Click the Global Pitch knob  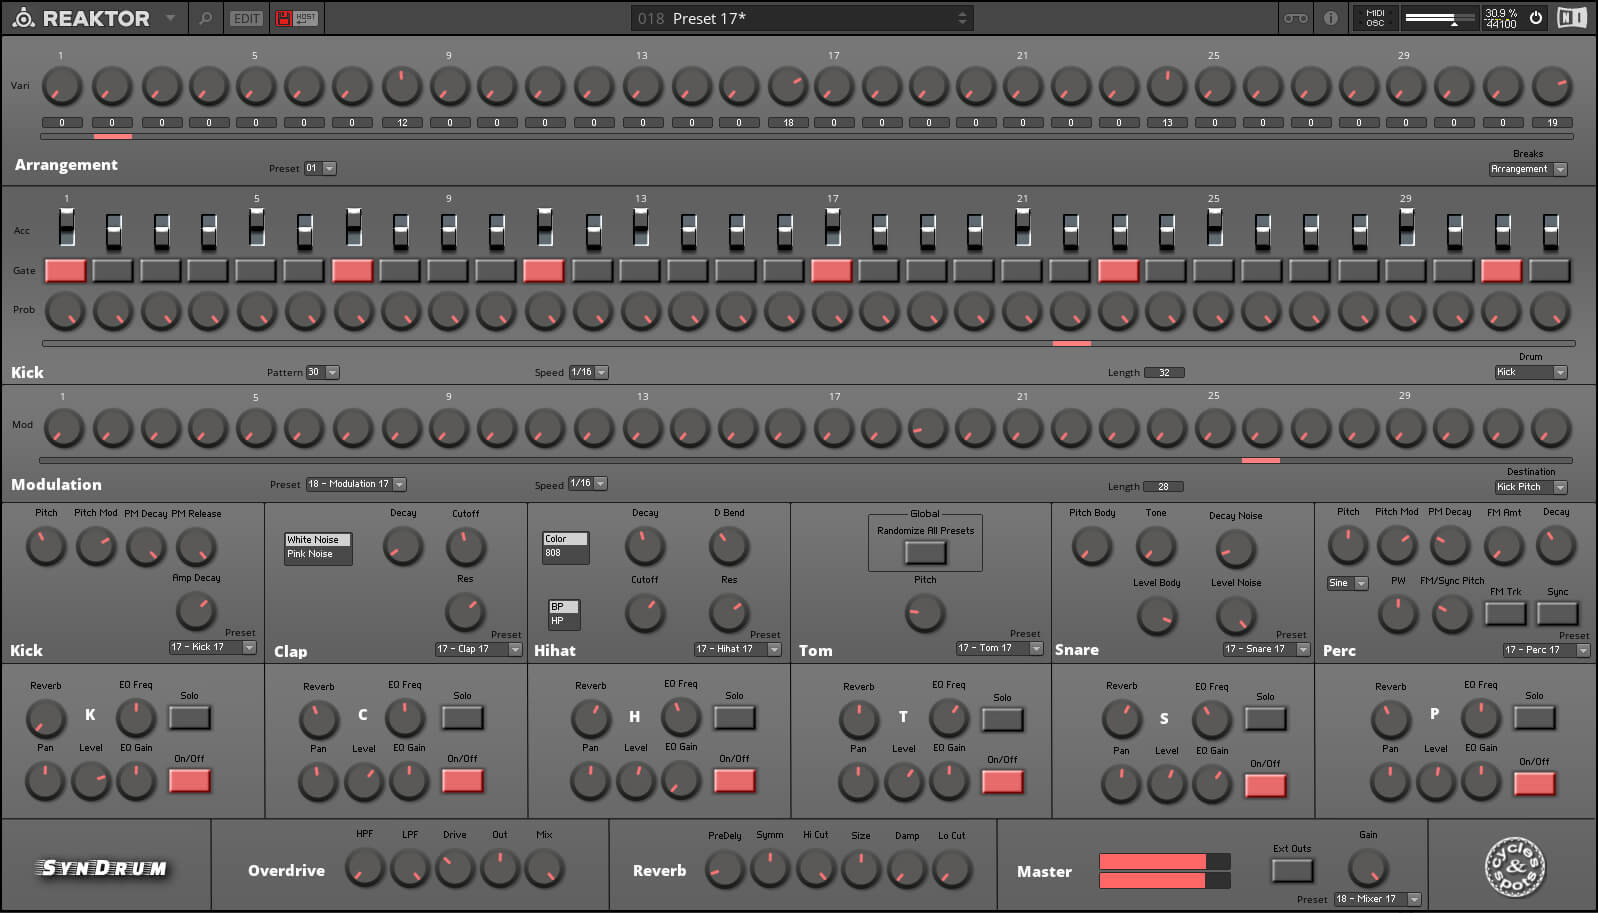pyautogui.click(x=925, y=612)
